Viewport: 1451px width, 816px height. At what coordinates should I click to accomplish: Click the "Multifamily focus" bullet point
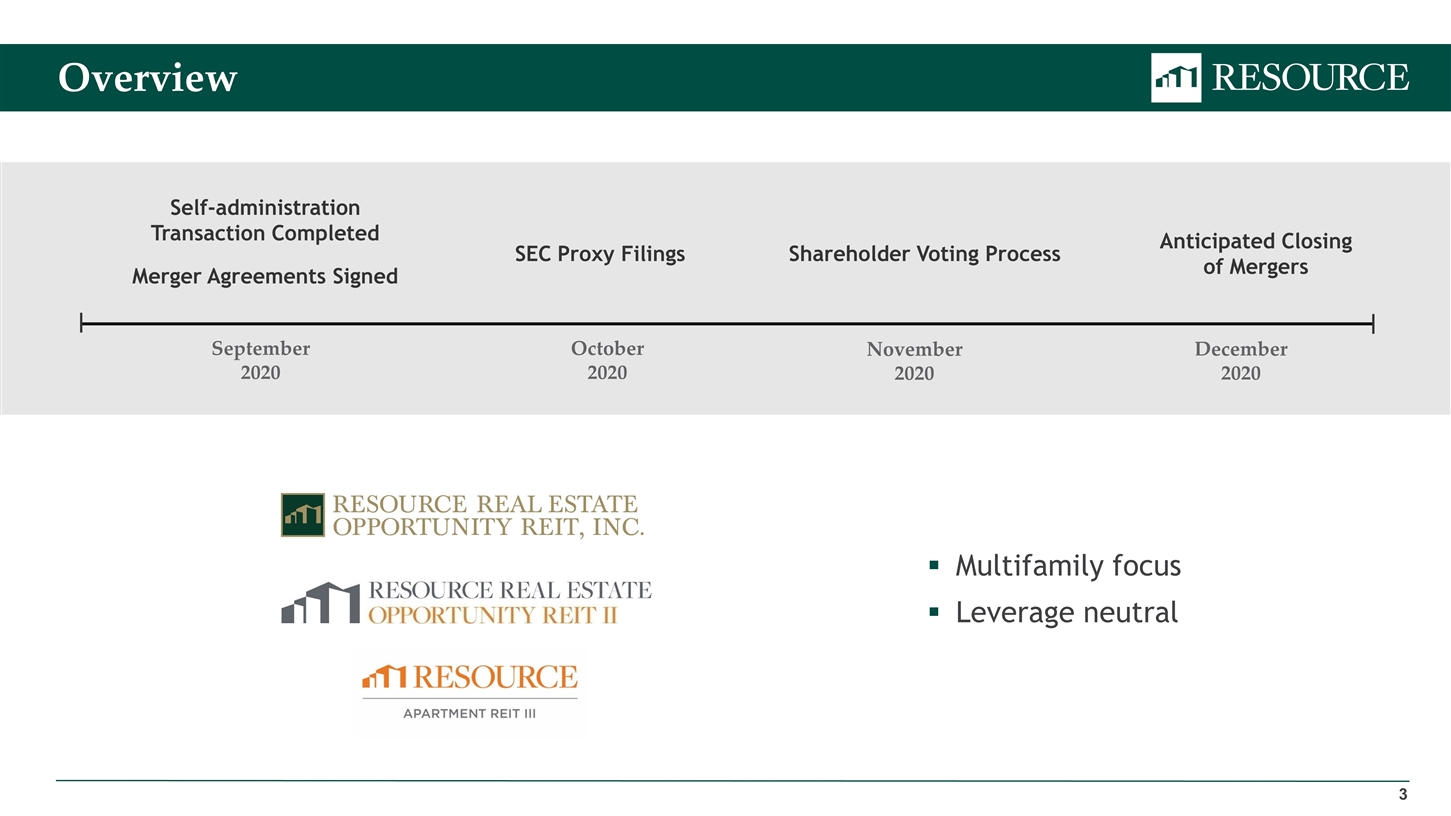pyautogui.click(x=1067, y=566)
